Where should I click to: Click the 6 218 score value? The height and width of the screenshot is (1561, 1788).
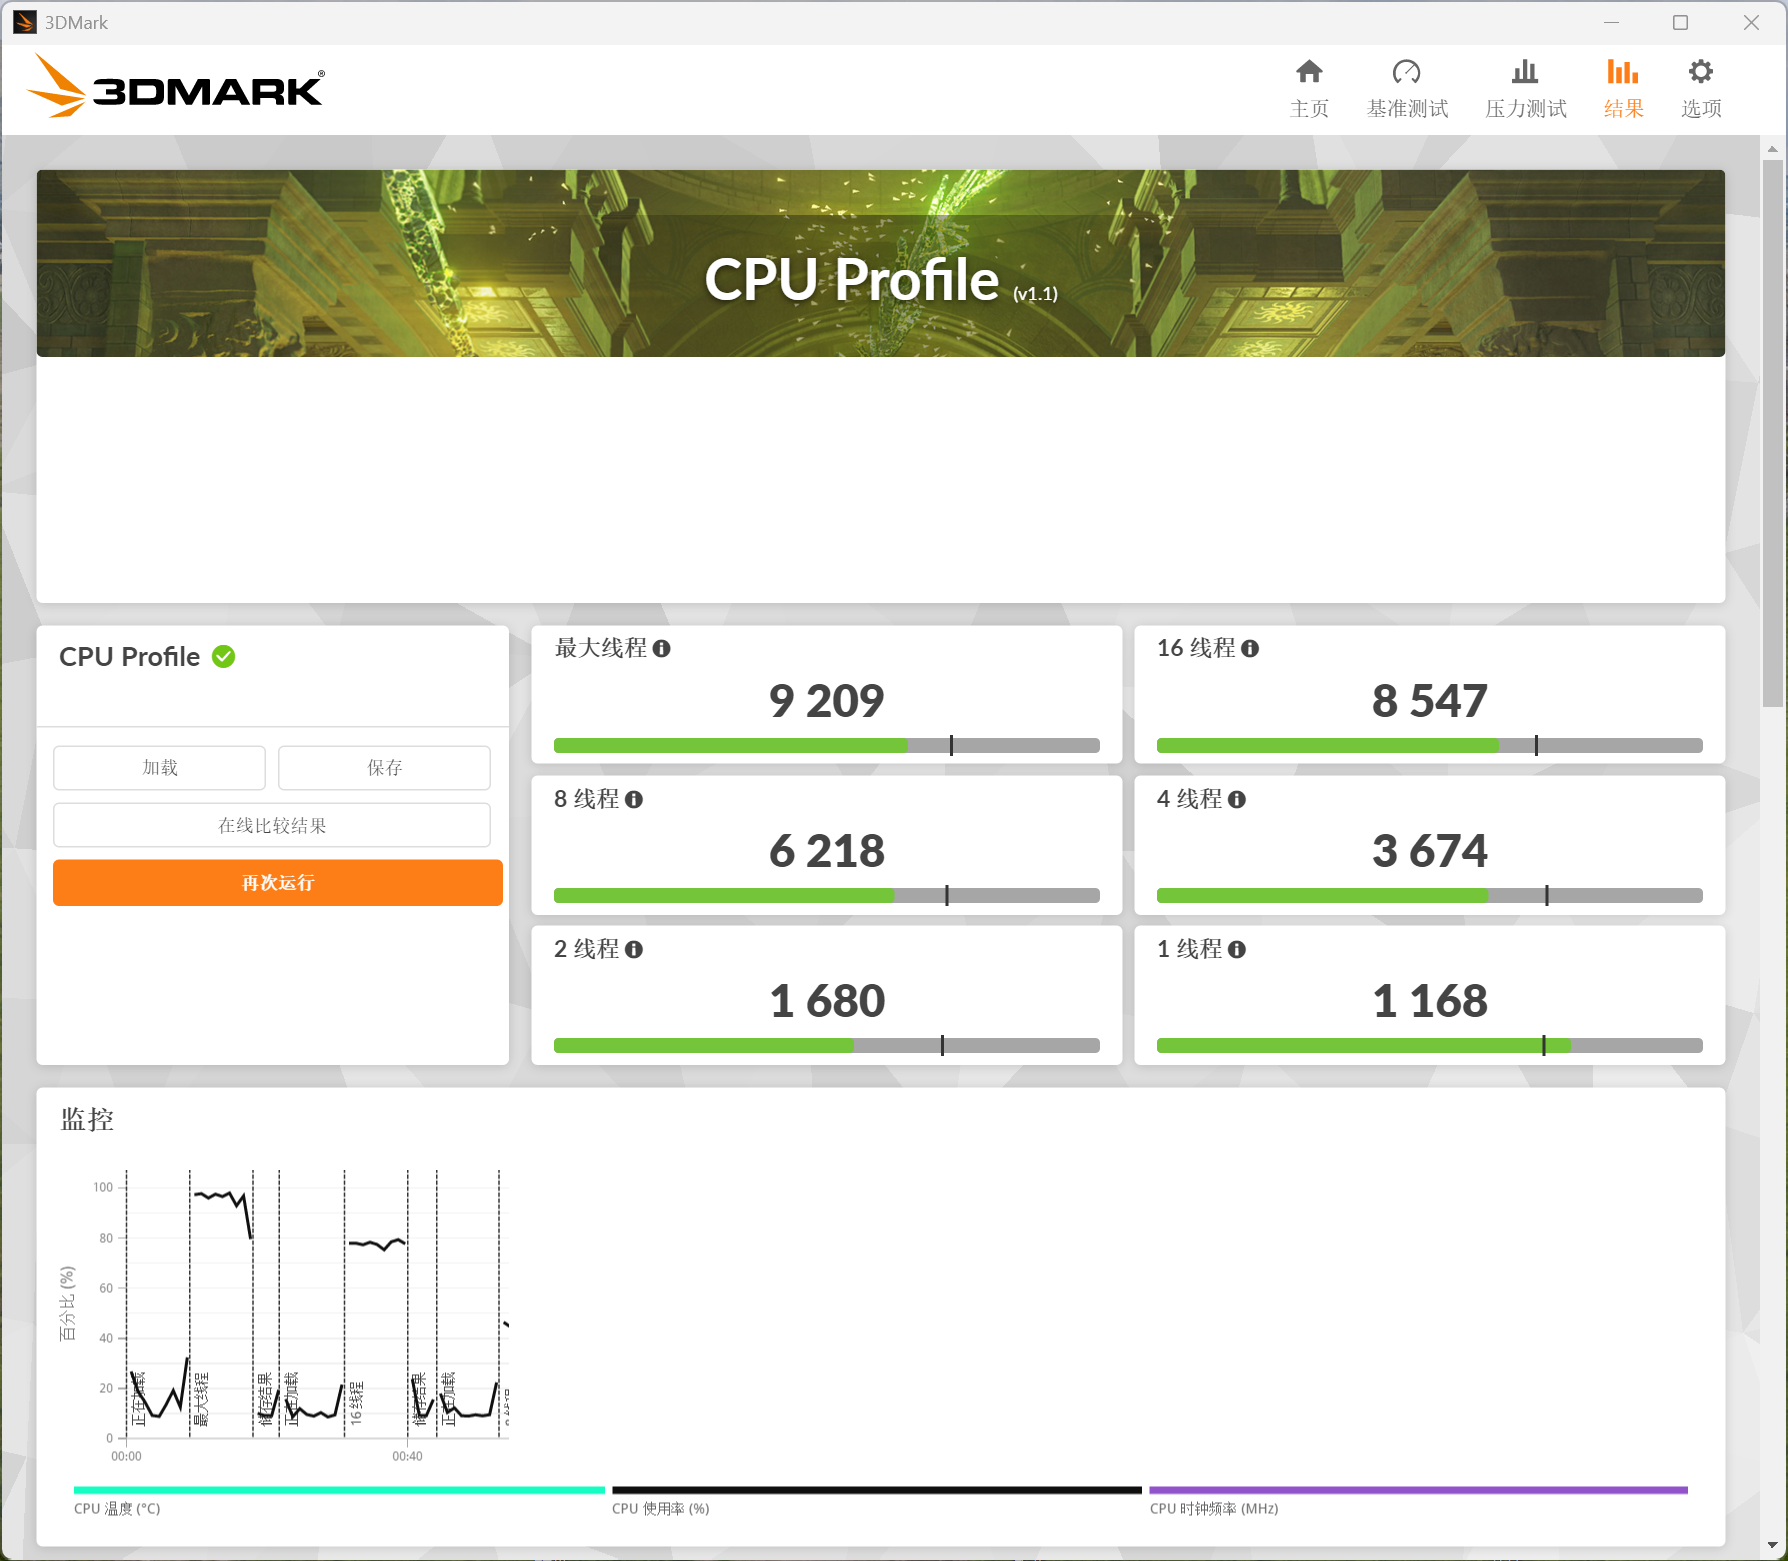coord(827,852)
